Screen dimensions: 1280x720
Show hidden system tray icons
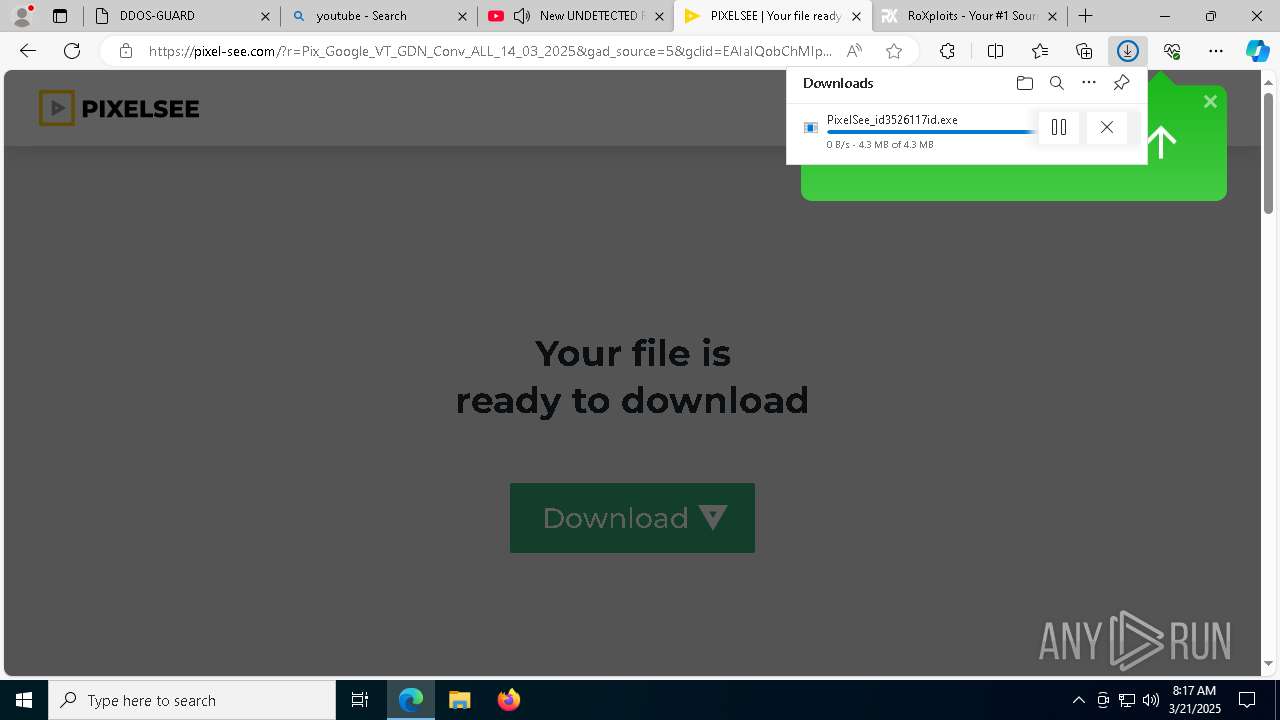tap(1078, 700)
